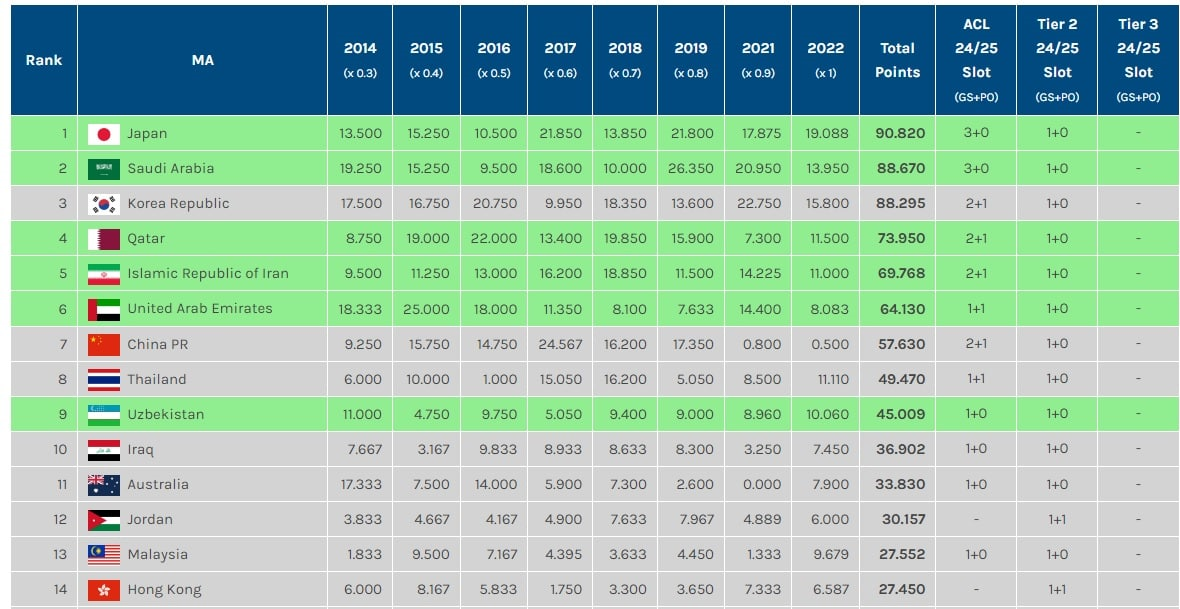Click the Malaysia flag icon
This screenshot has height=609, width=1180.
click(104, 555)
